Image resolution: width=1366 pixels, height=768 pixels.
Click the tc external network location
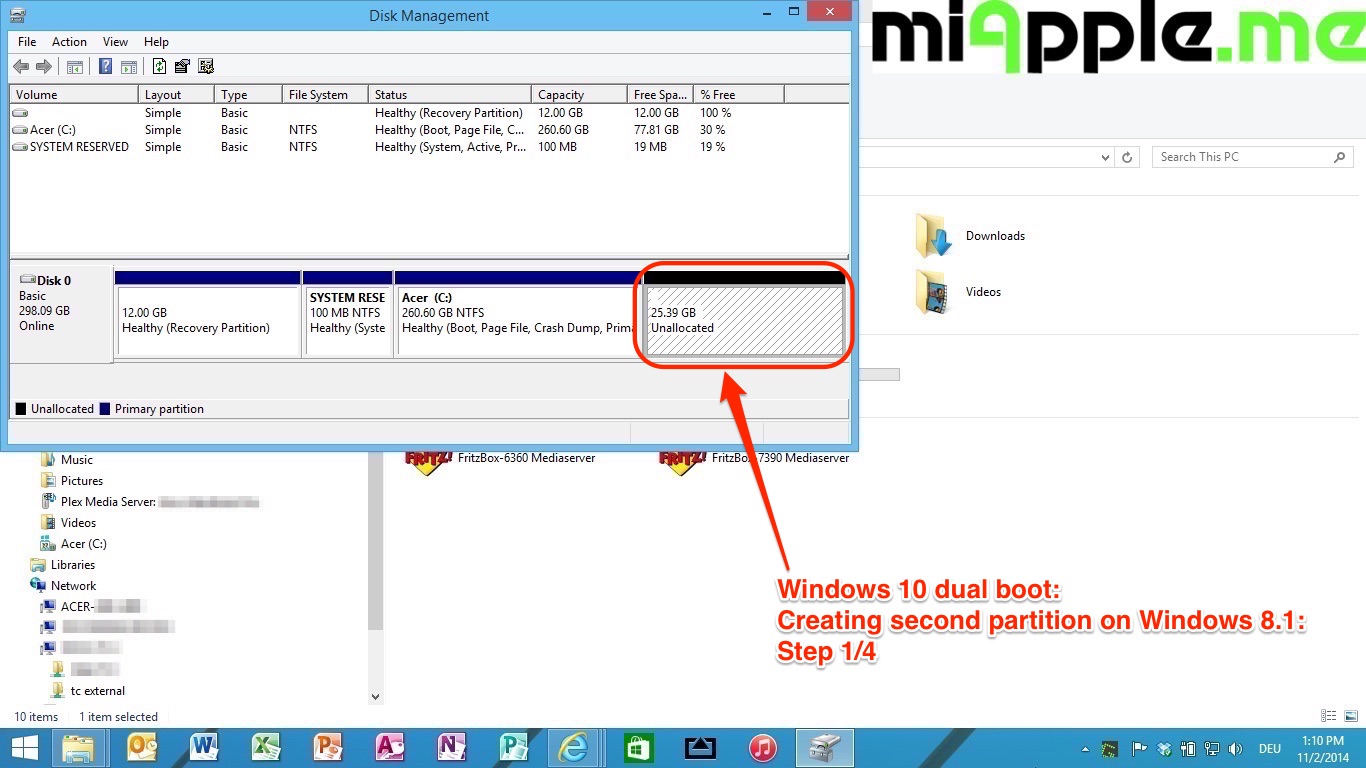pos(96,690)
